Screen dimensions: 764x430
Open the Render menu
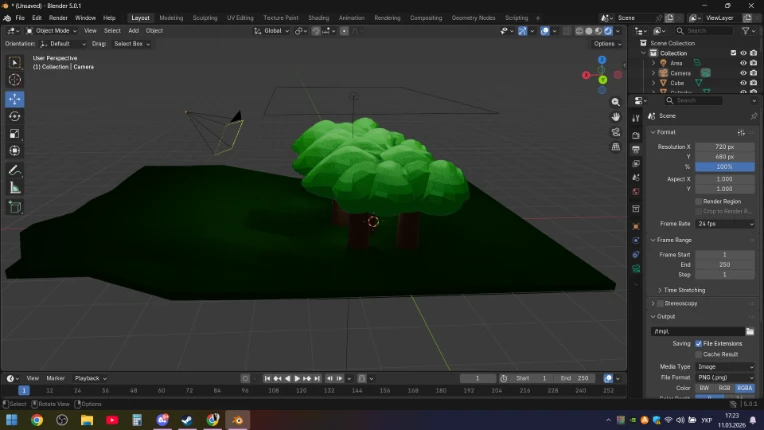(58, 18)
